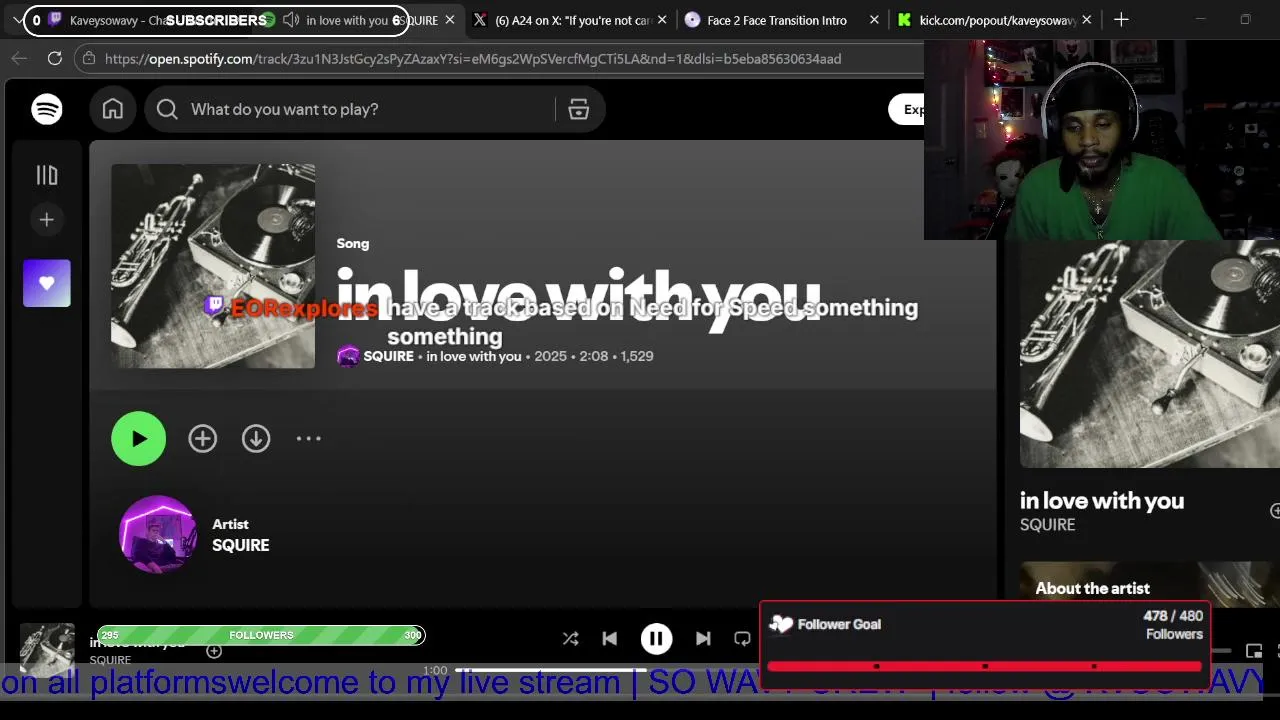This screenshot has height=720, width=1280.
Task: Click the Spotify logo
Action: click(47, 109)
